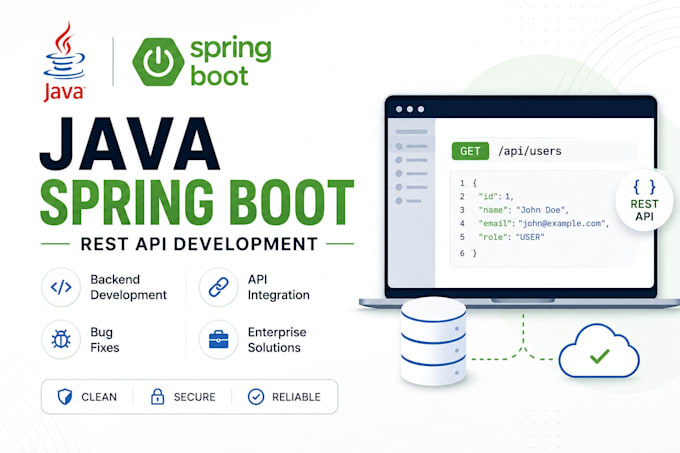
Task: Click the database cylinder icon
Action: 433,341
